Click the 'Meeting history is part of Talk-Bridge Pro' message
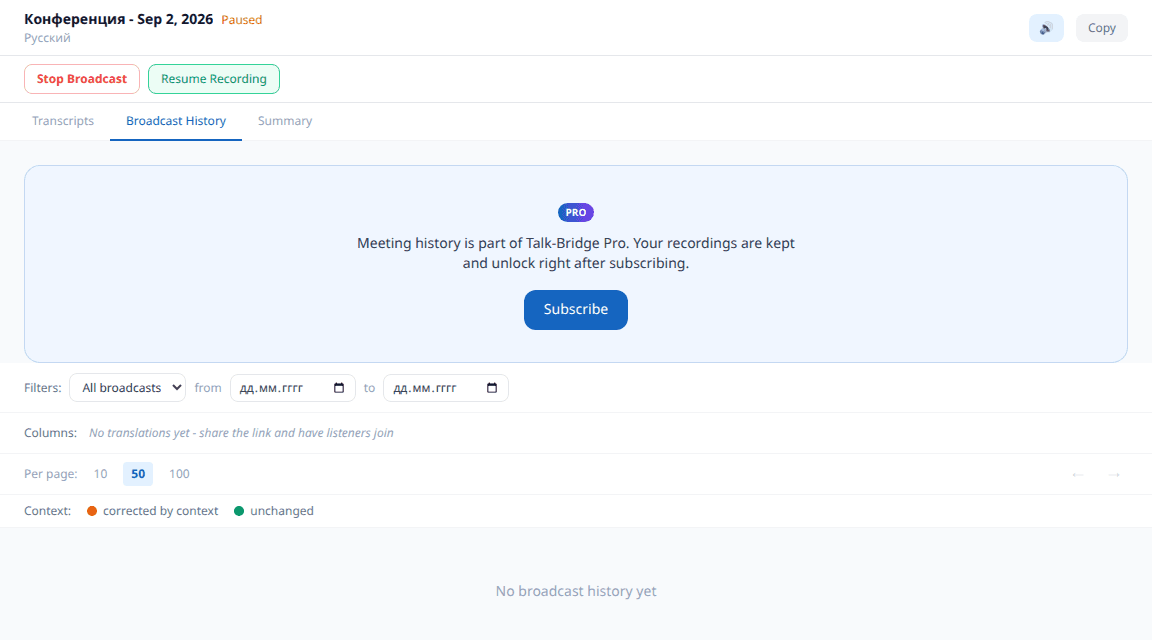The width and height of the screenshot is (1152, 640). [576, 253]
